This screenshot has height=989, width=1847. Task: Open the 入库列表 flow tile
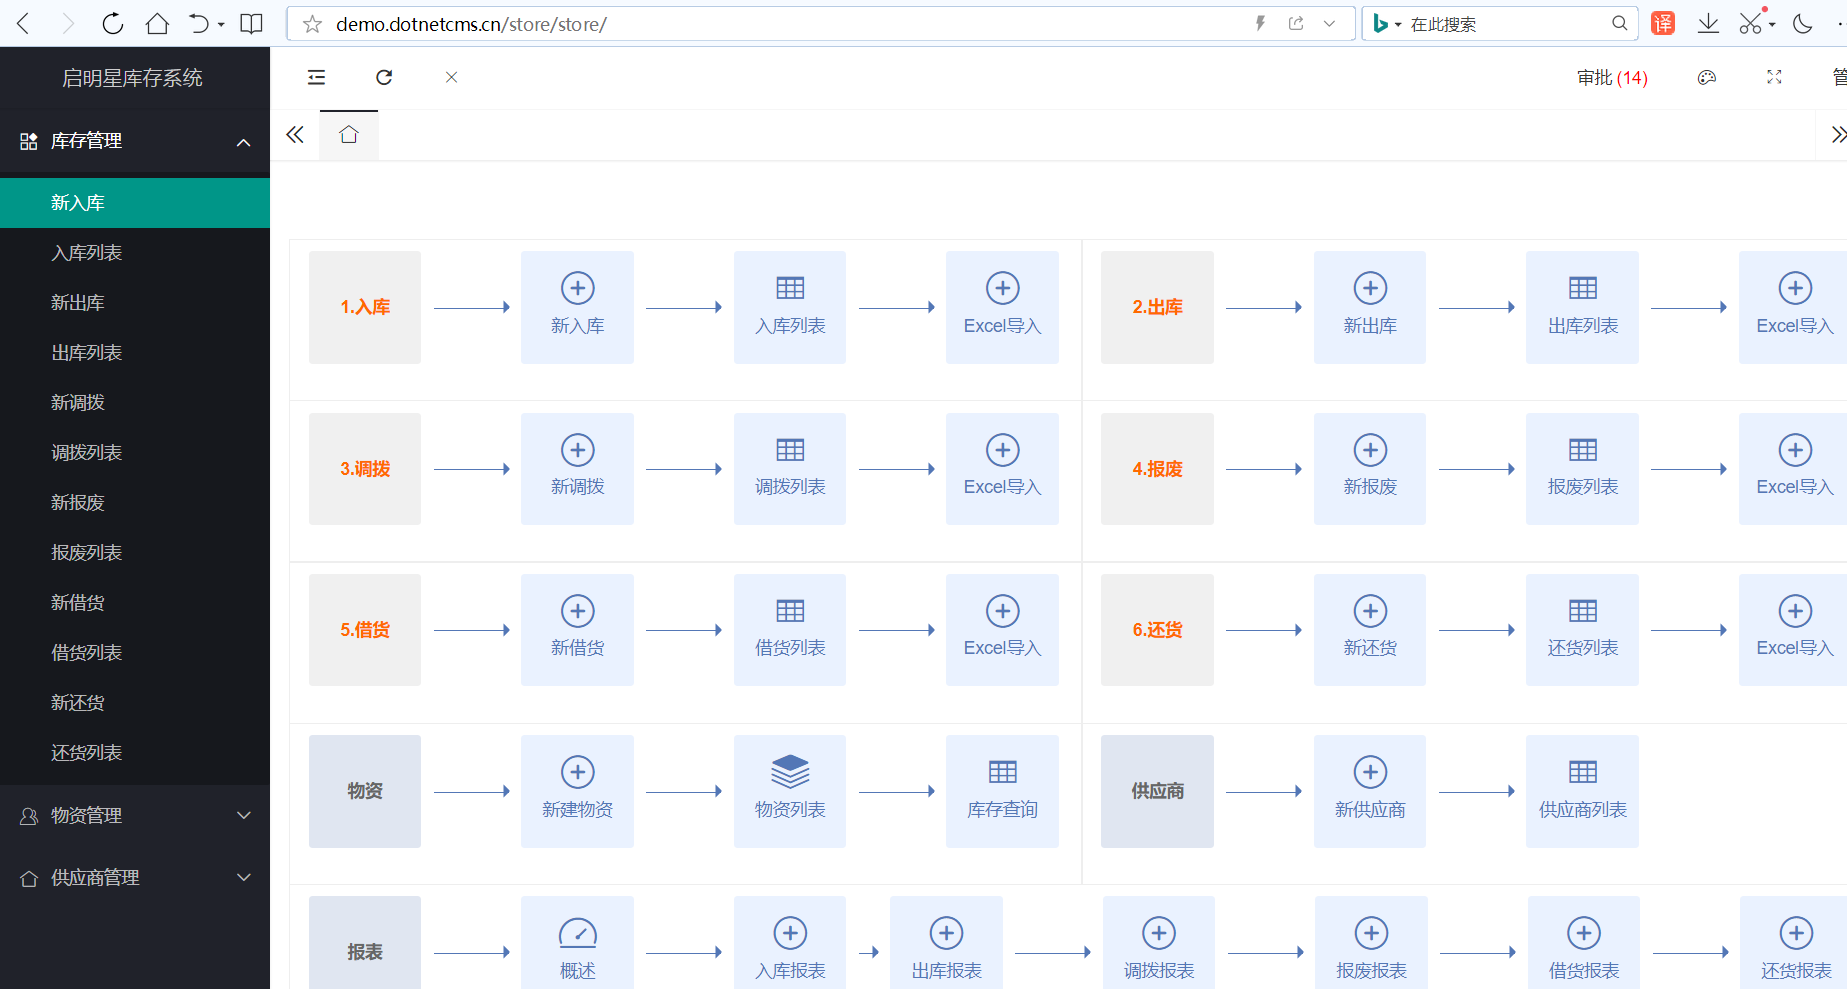tap(790, 307)
